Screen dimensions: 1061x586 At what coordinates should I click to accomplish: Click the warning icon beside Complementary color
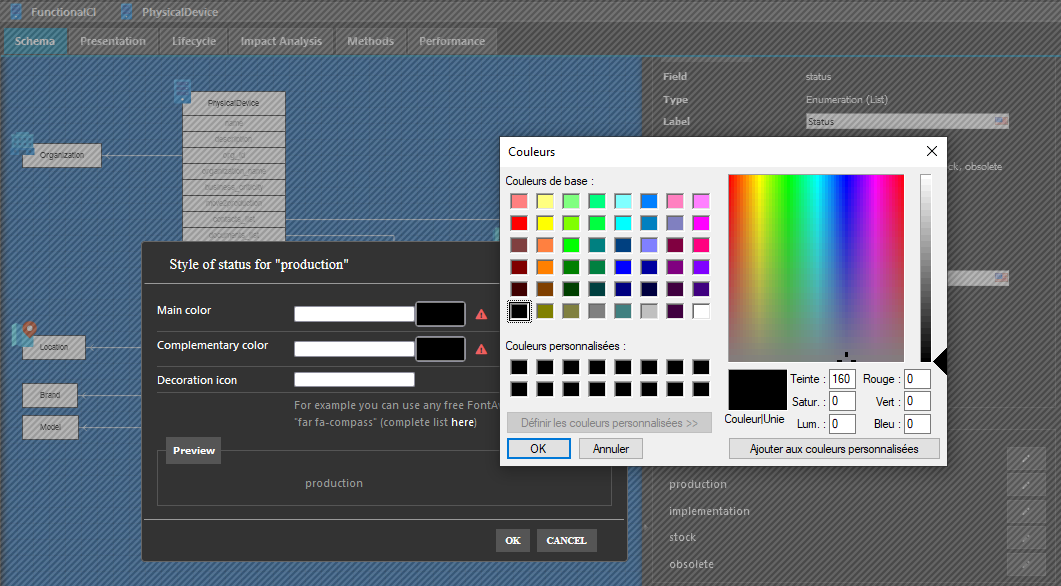(481, 349)
